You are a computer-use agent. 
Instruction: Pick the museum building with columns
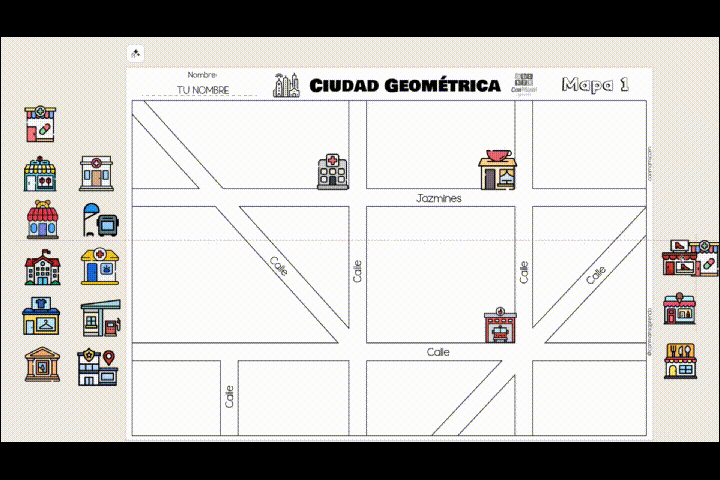click(42, 364)
